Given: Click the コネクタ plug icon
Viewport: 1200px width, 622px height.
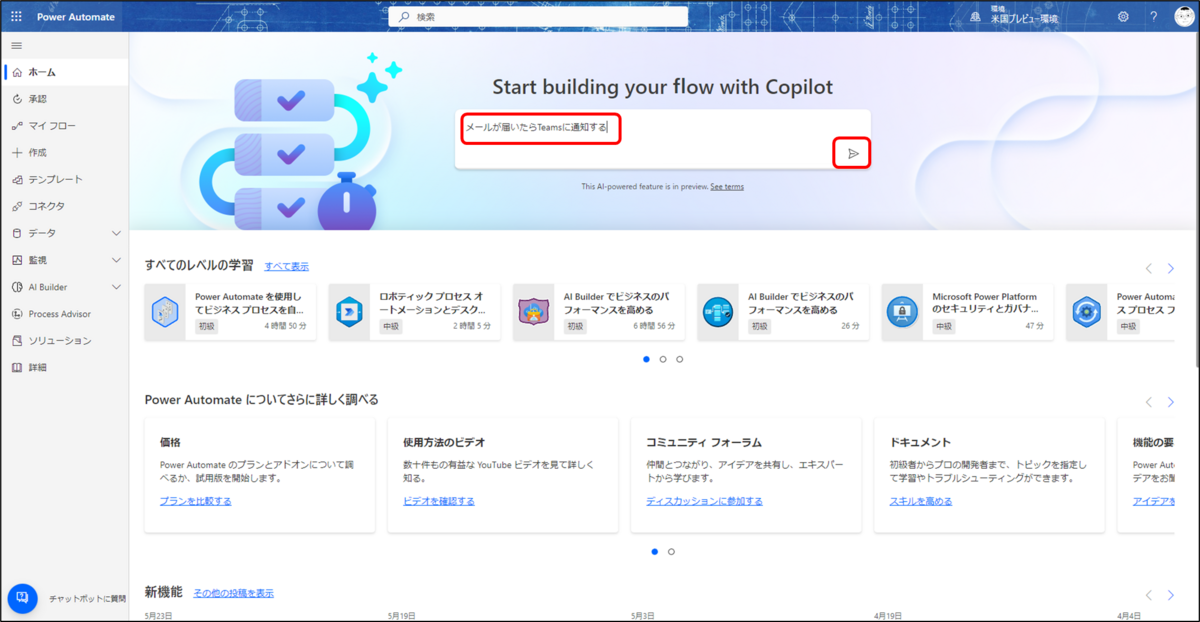Looking at the screenshot, I should pos(17,206).
